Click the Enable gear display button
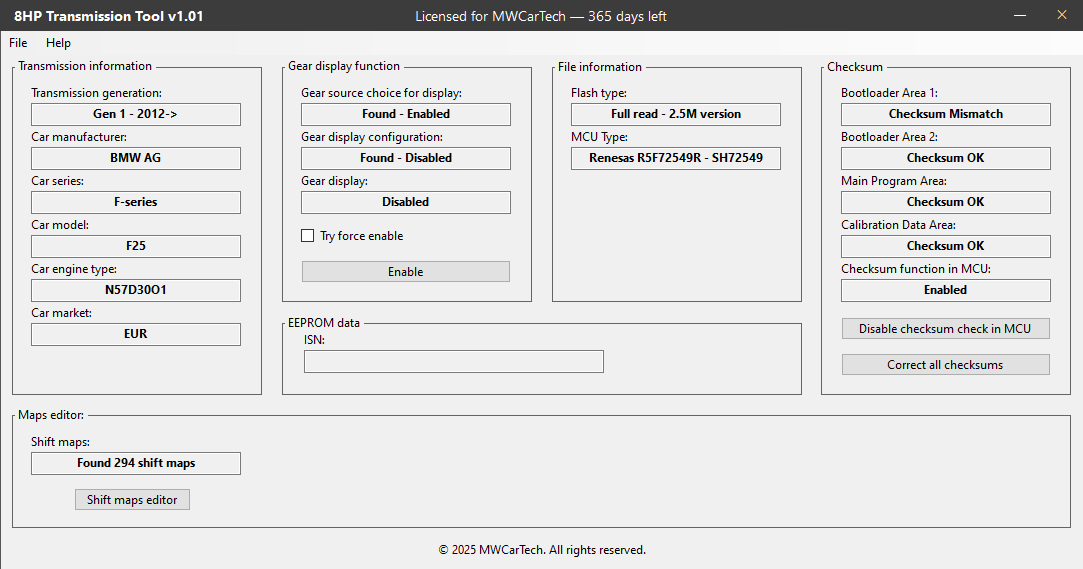Viewport: 1083px width, 569px height. pyautogui.click(x=405, y=271)
